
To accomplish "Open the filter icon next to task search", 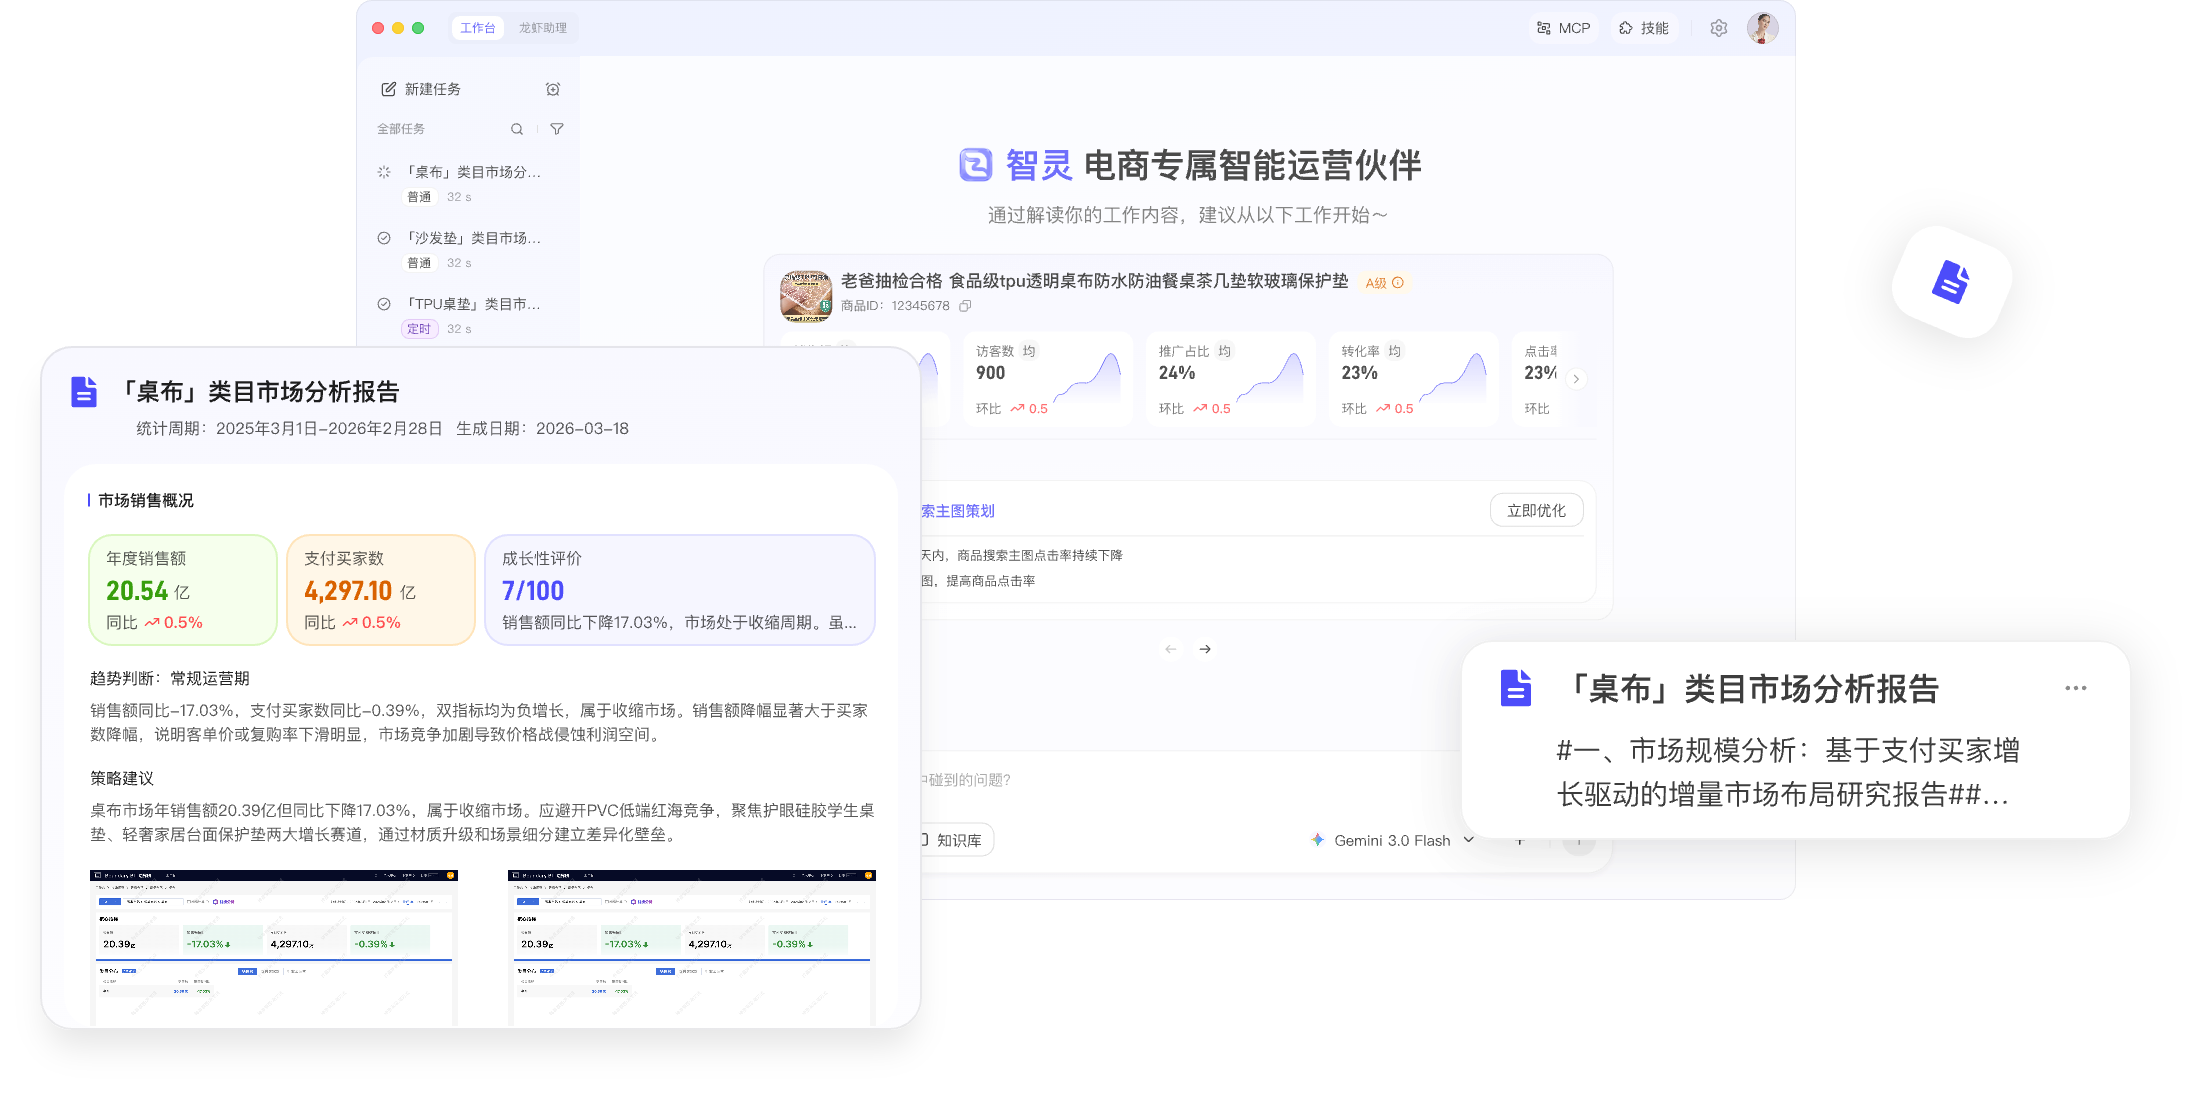I will [556, 128].
